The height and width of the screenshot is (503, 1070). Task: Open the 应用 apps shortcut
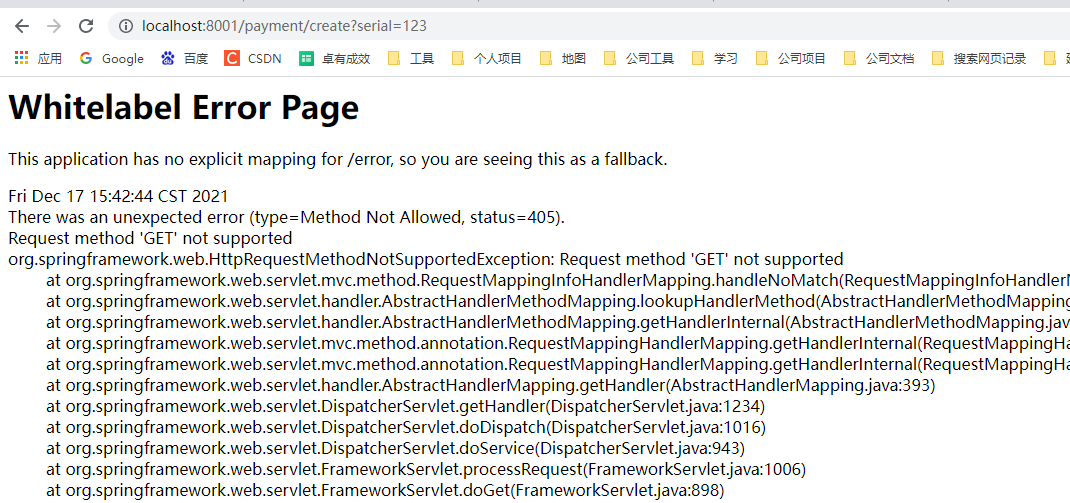[x=38, y=59]
